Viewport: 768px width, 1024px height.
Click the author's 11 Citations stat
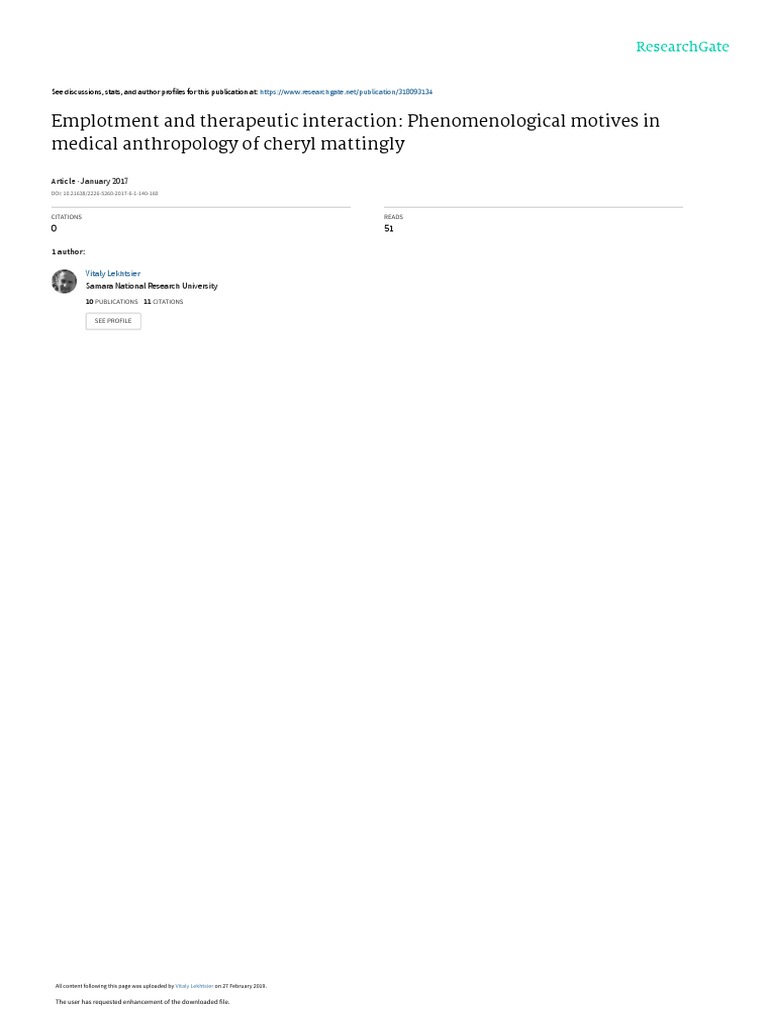(x=163, y=301)
